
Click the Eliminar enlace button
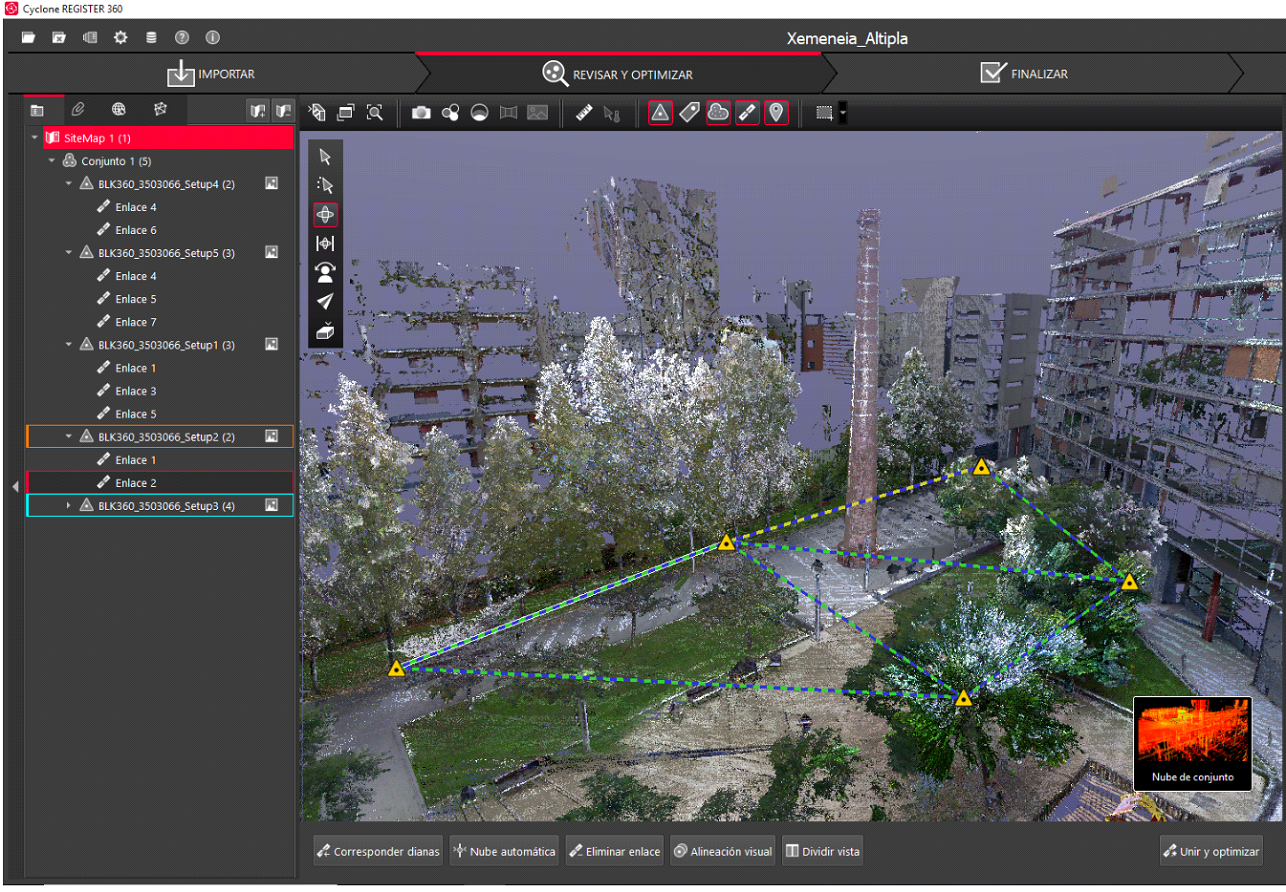(x=614, y=851)
